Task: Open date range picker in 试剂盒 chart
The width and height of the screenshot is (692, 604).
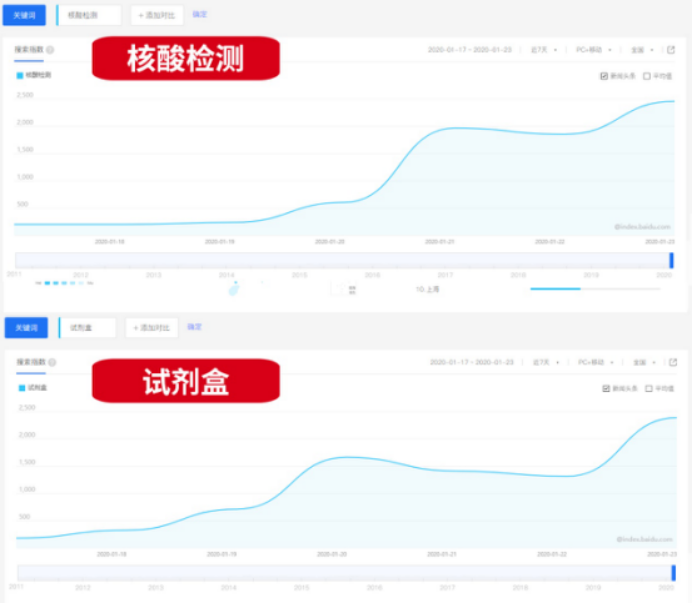Action: click(472, 362)
